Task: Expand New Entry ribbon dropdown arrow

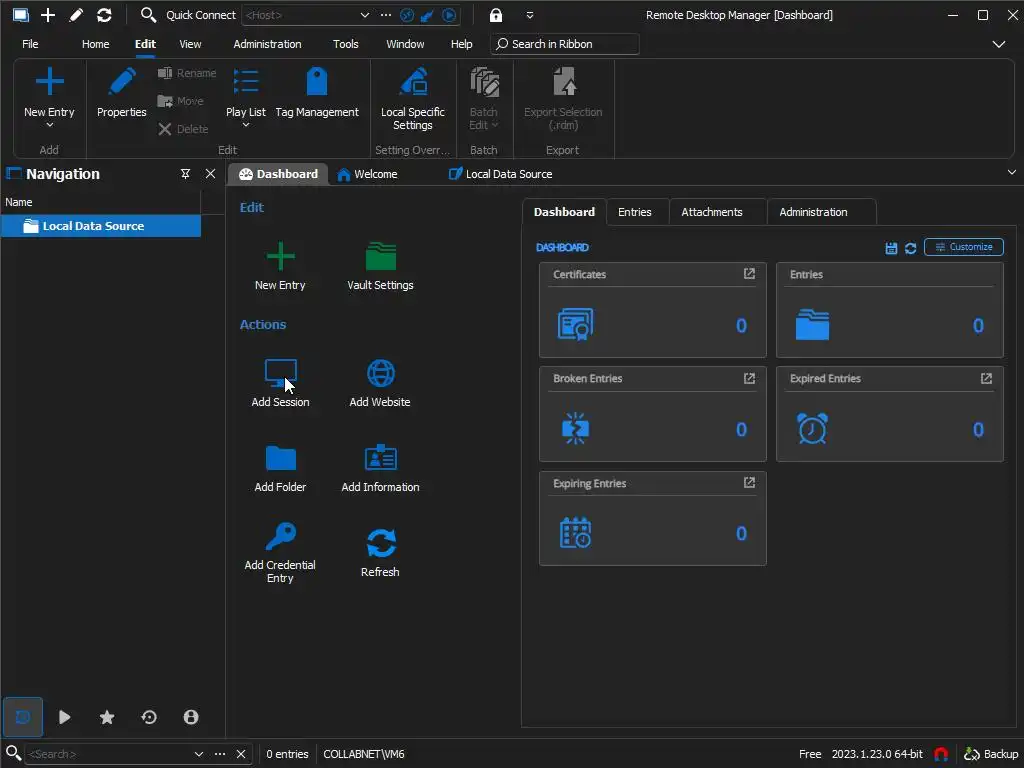Action: click(50, 125)
